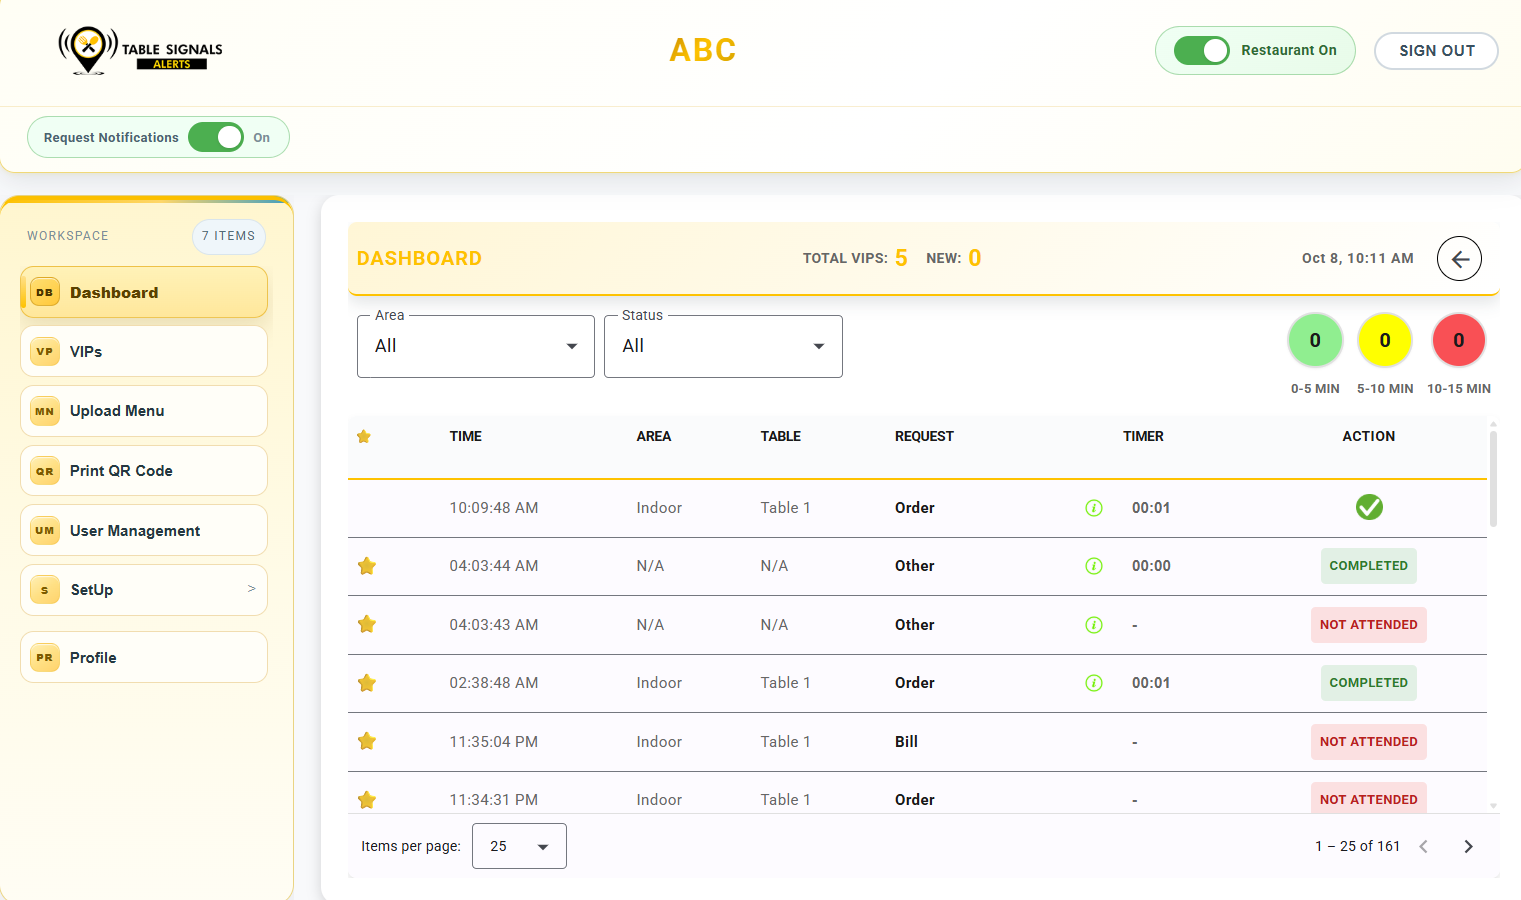Click the yellow 5-10 MIN counter circle
1521x900 pixels.
coord(1385,340)
